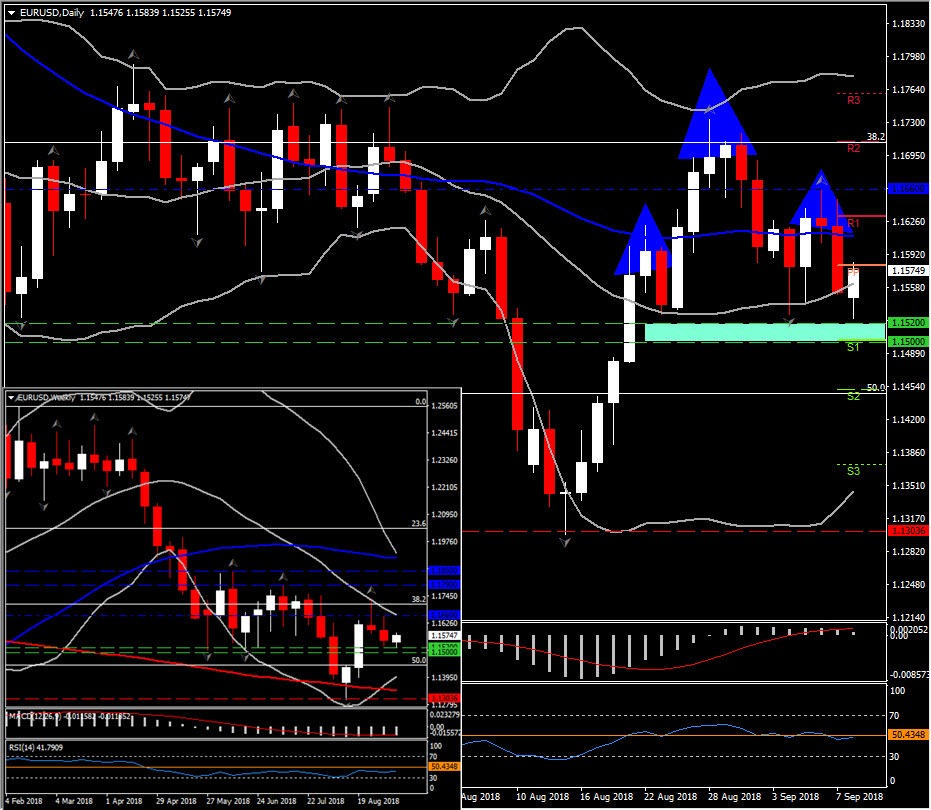
Task: Select the blue triangle marker near 3 Sep
Action: pyautogui.click(x=819, y=198)
